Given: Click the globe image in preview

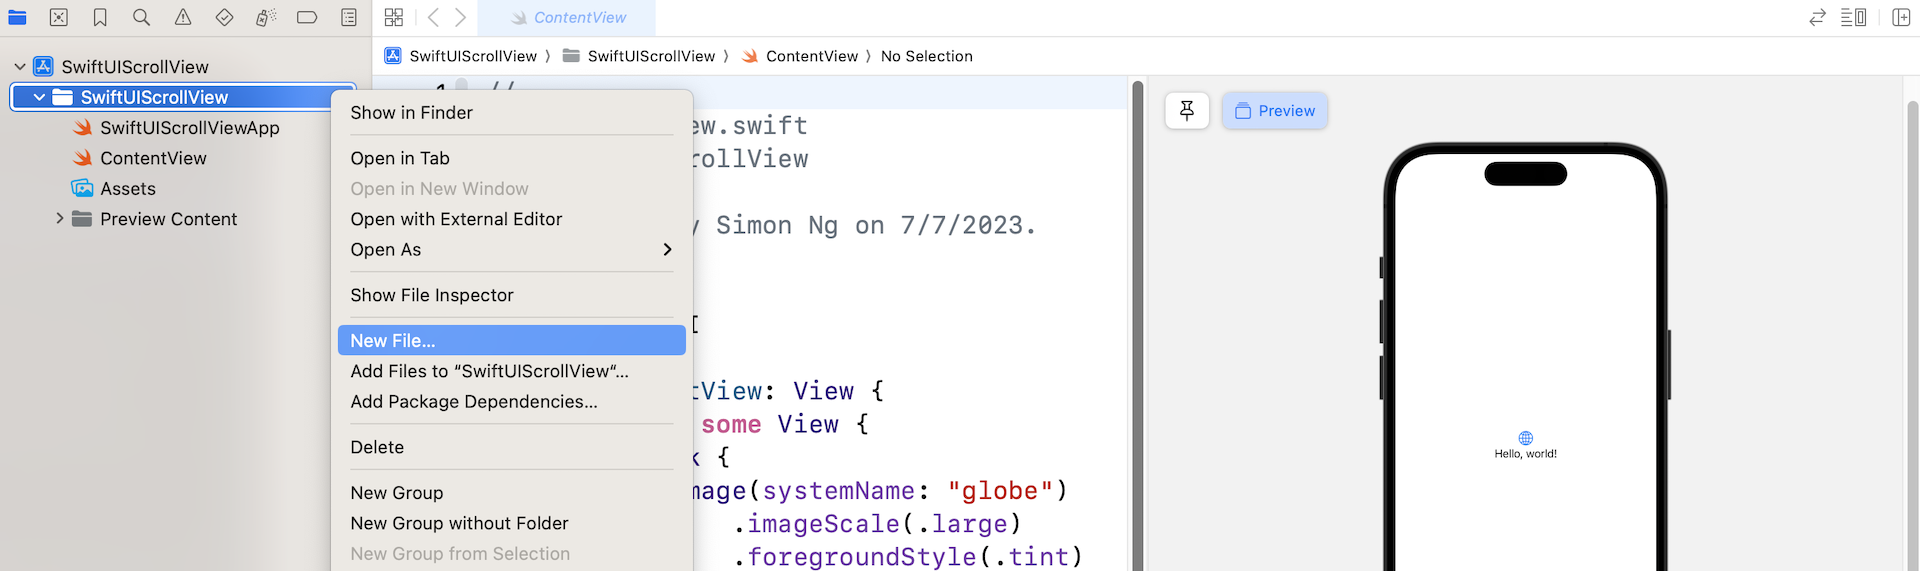Looking at the screenshot, I should pyautogui.click(x=1525, y=438).
